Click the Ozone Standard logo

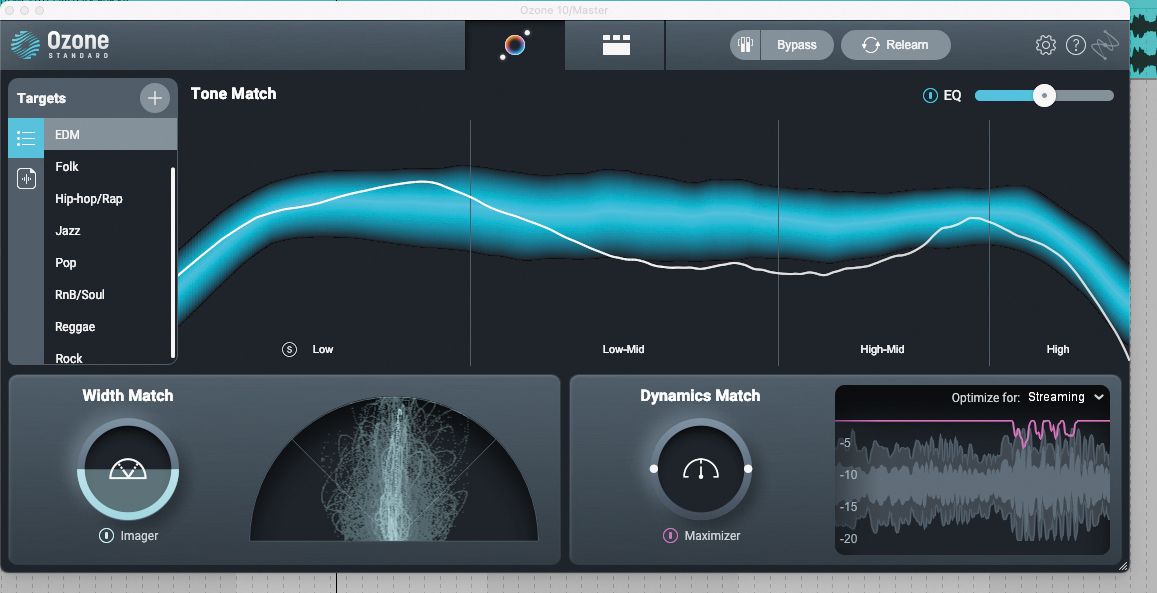coord(60,44)
